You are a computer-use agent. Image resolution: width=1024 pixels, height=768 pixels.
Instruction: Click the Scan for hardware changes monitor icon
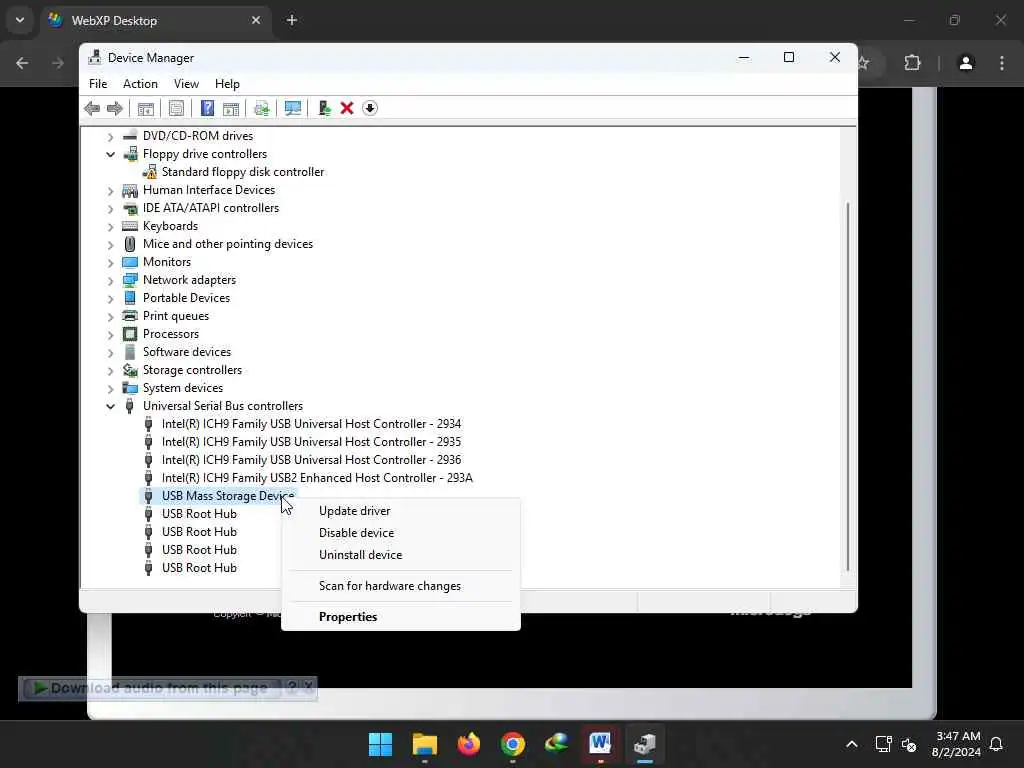click(293, 108)
